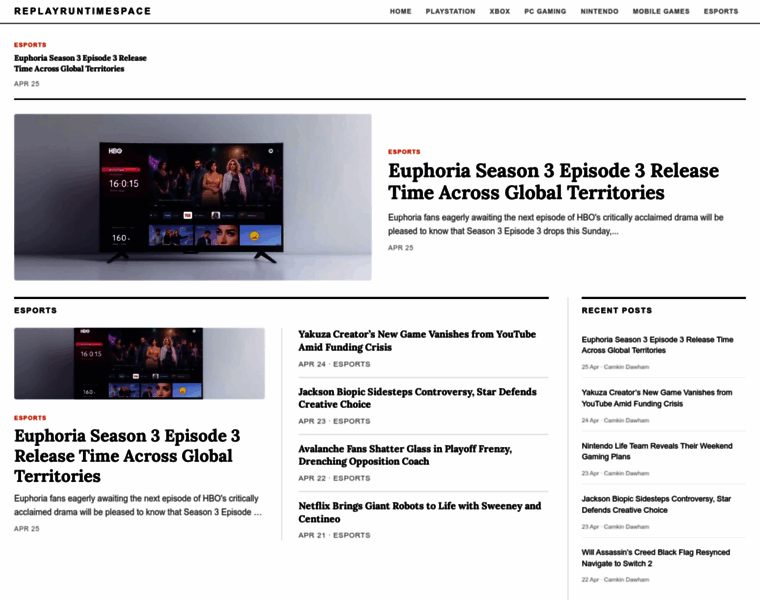This screenshot has height=600, width=760.
Task: Click the author name beside 25 Apr in Recent Posts
Action: click(x=626, y=367)
